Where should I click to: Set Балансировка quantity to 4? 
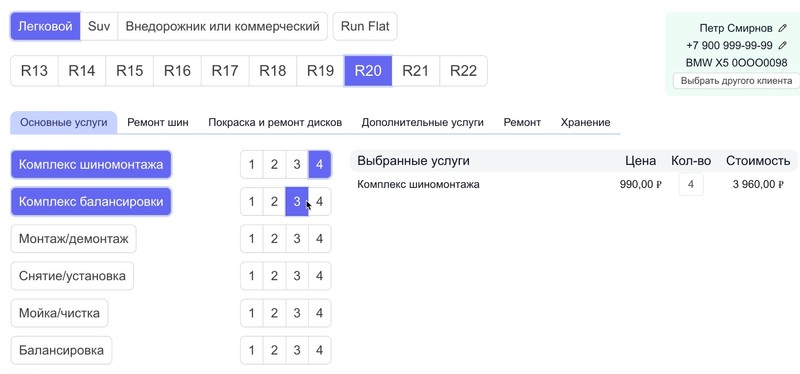tap(319, 351)
